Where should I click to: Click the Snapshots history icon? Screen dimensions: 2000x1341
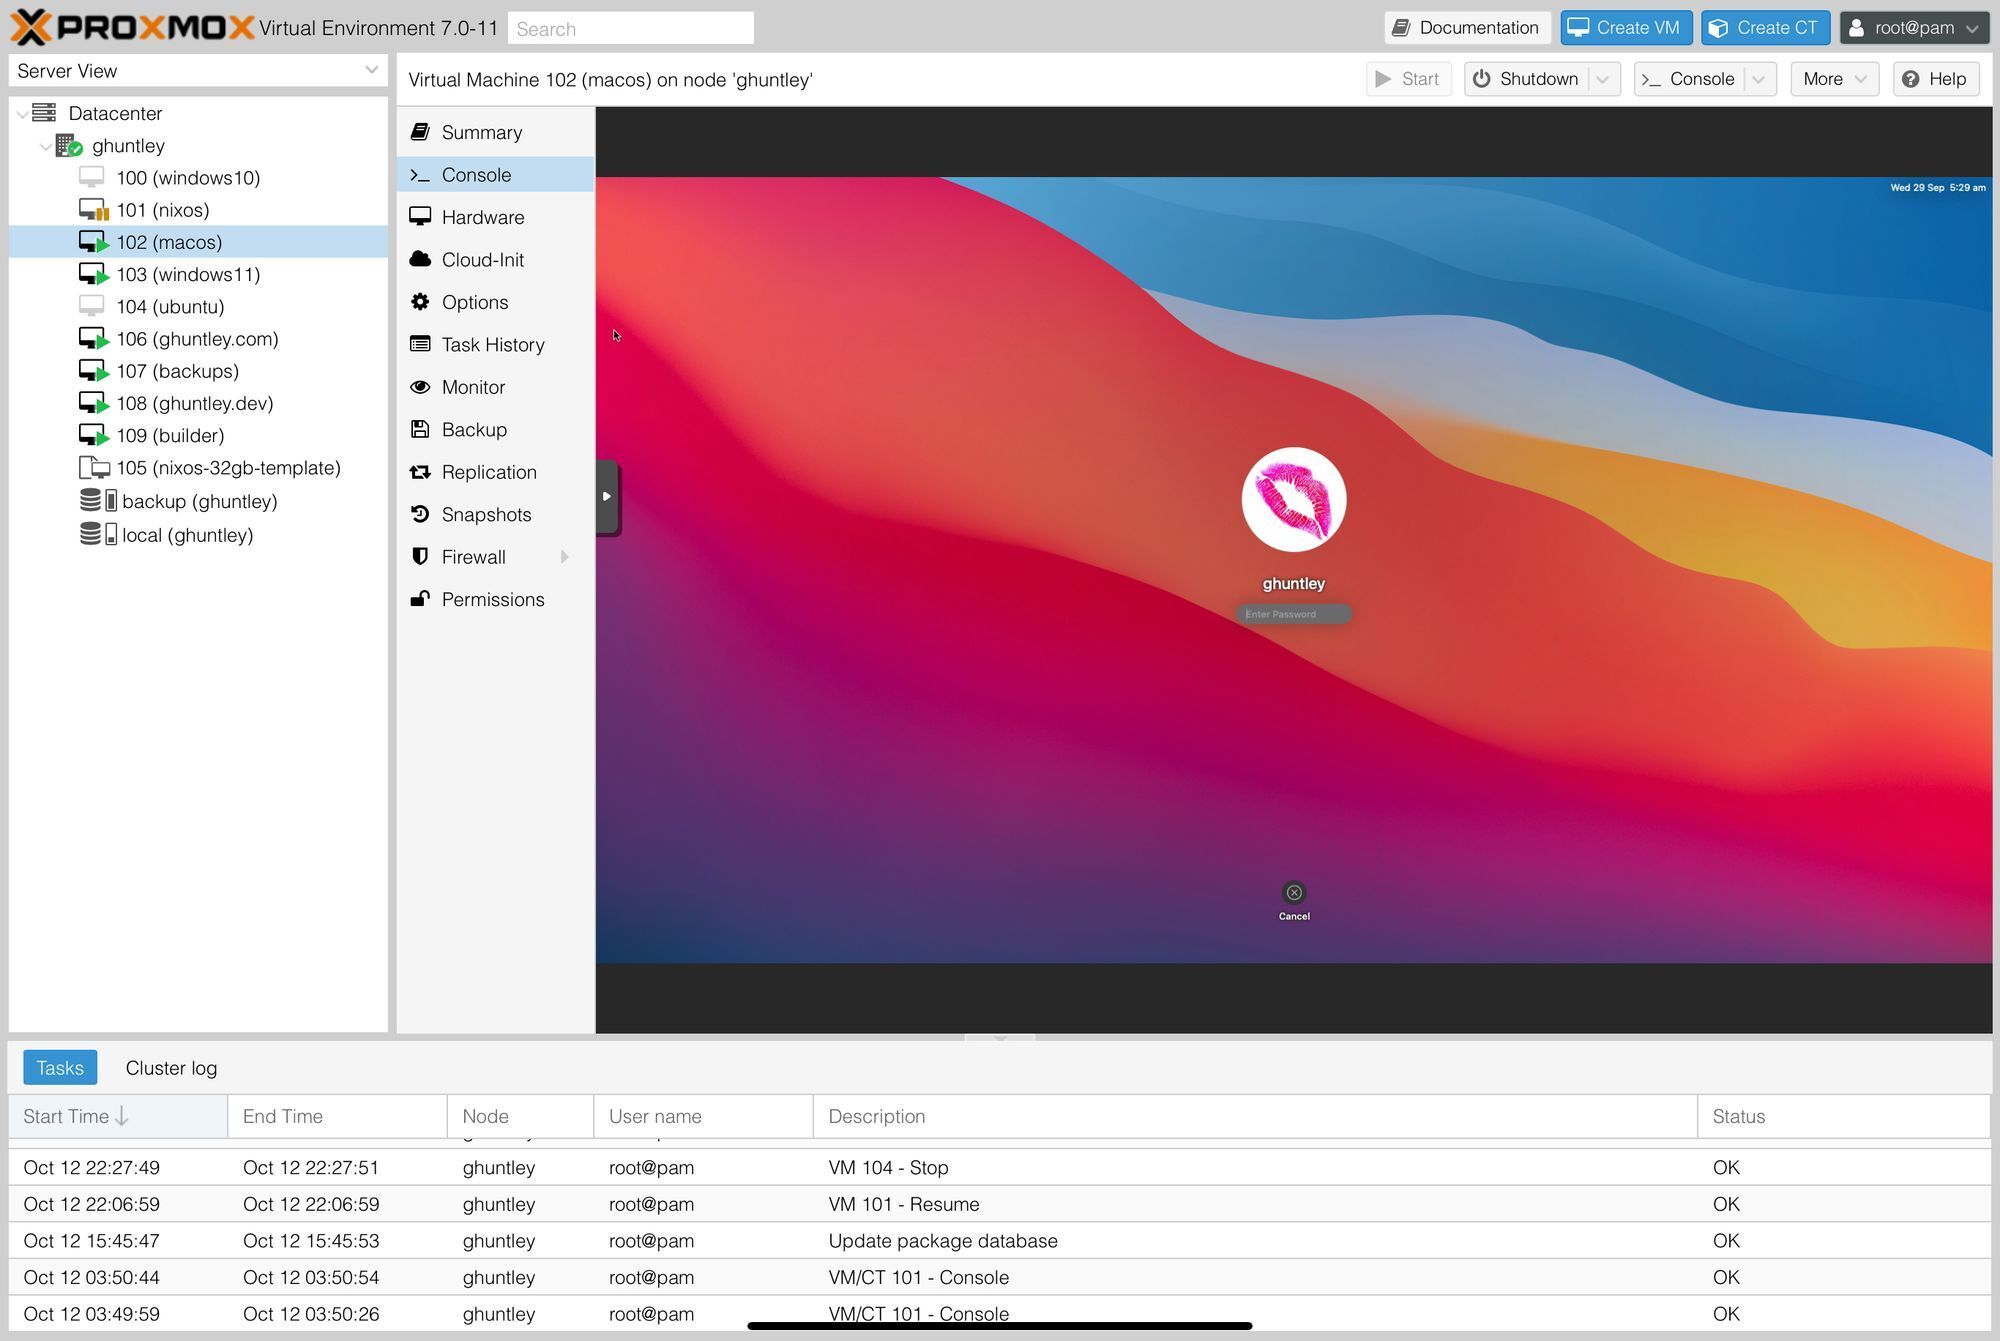click(420, 514)
